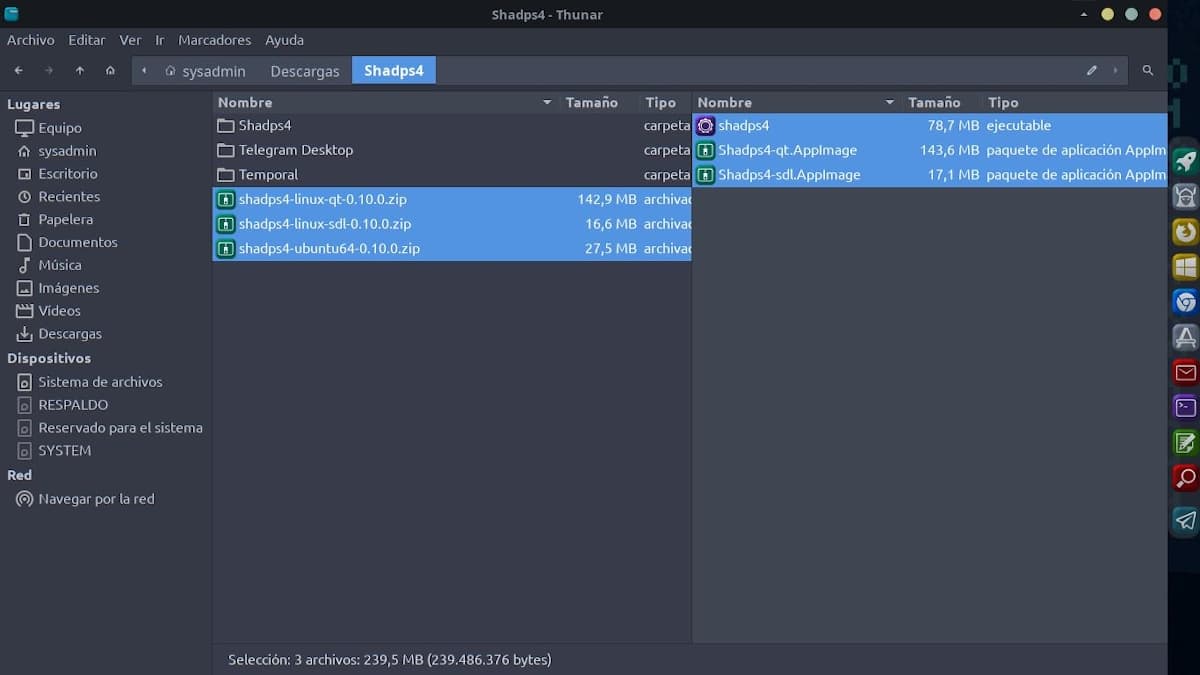This screenshot has height=675, width=1200.
Task: Toggle the Nombre sort arrow in right pane
Action: (x=890, y=103)
